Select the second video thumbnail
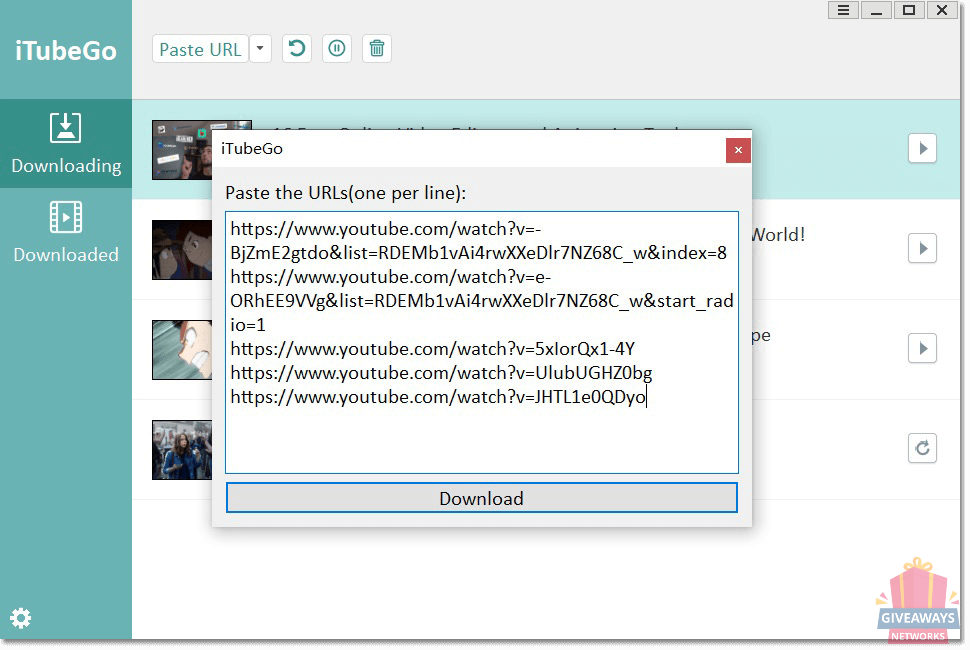 coord(182,250)
